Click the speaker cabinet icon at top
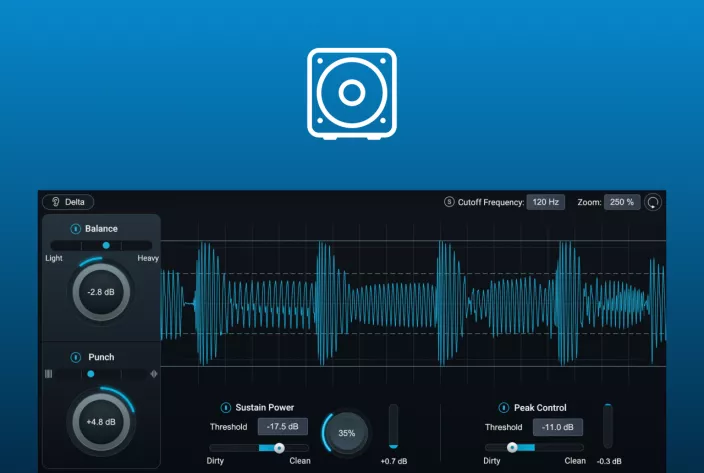The image size is (704, 473). point(351,93)
